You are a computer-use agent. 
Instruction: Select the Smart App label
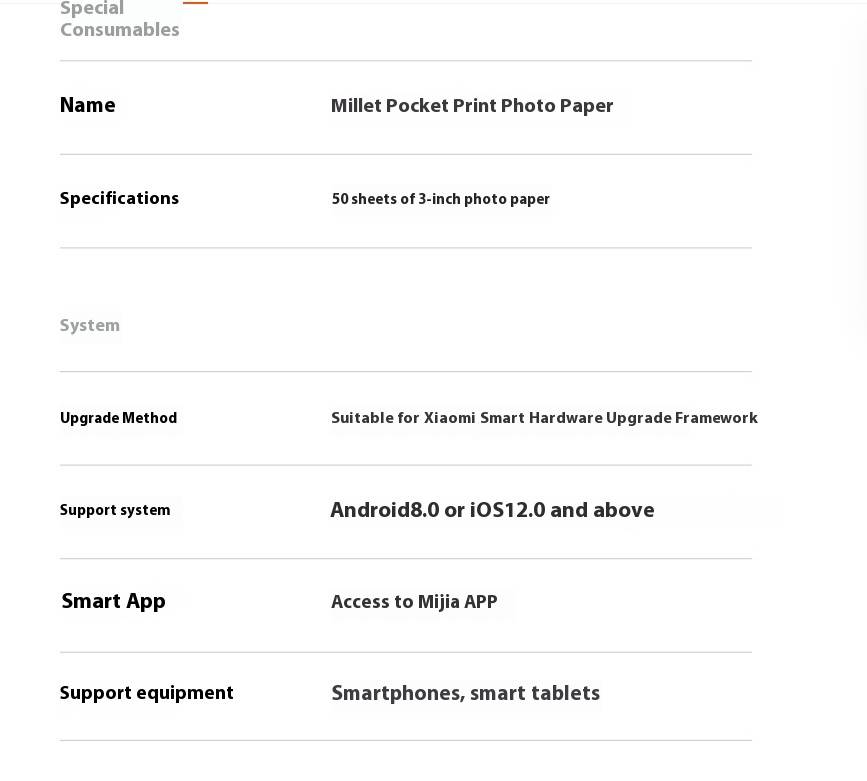click(x=113, y=601)
